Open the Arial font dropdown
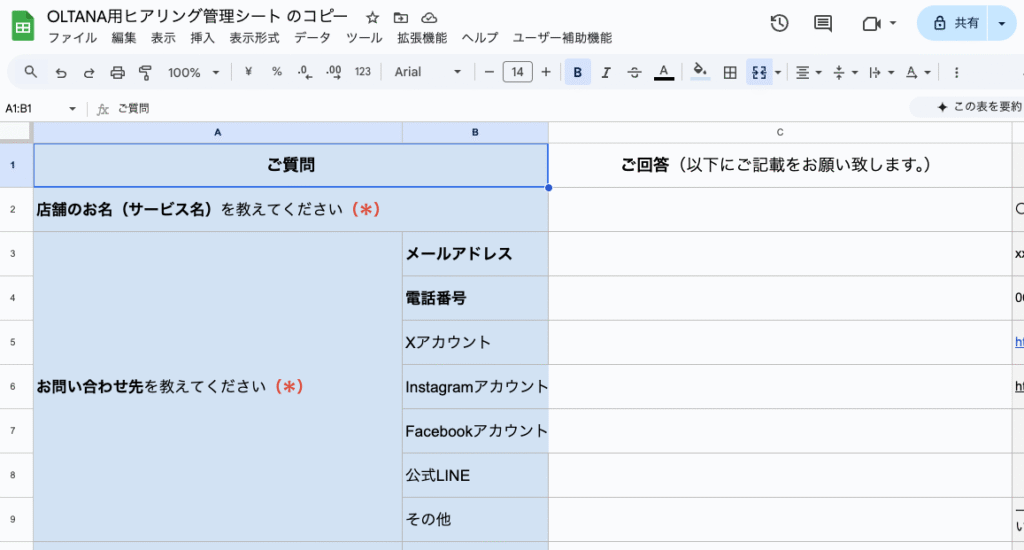1024x550 pixels. point(428,72)
